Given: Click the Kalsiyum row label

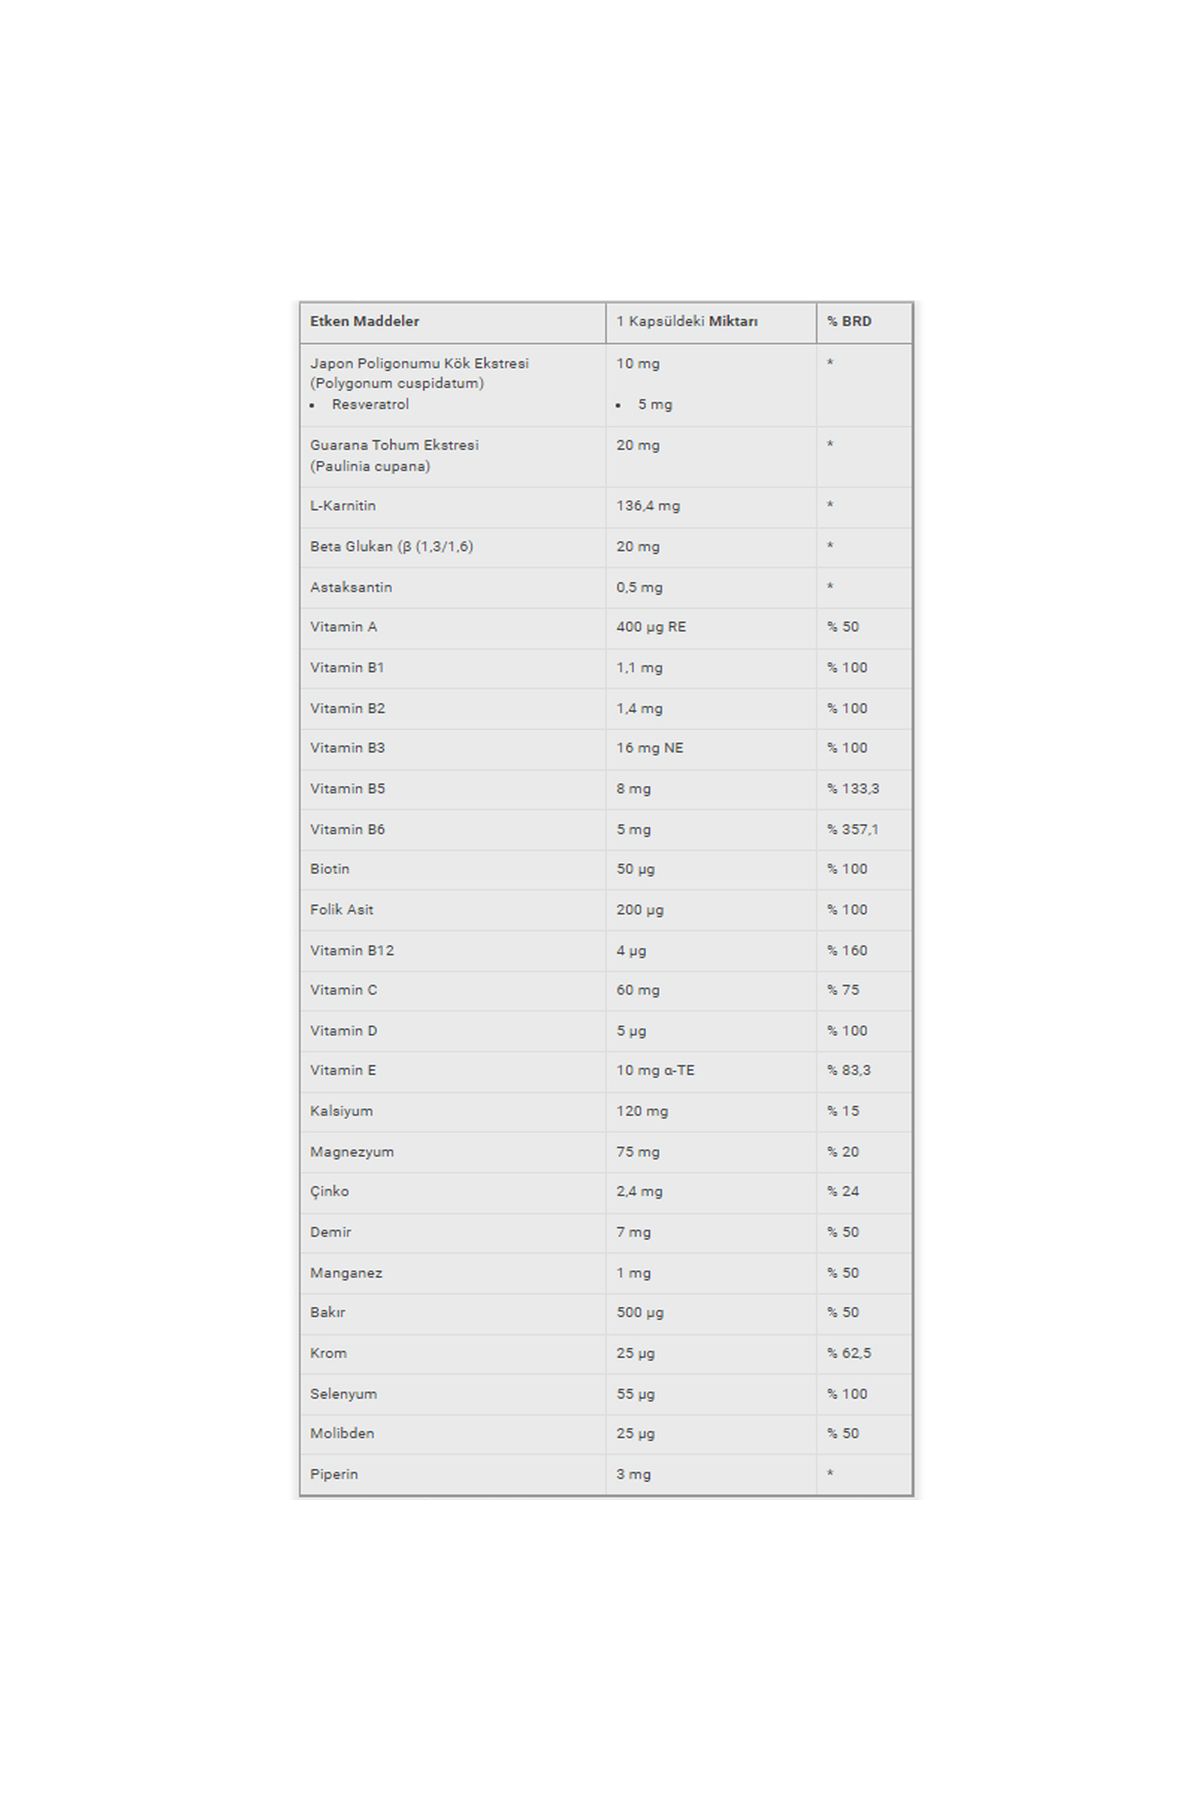Looking at the screenshot, I should pos(341,1111).
